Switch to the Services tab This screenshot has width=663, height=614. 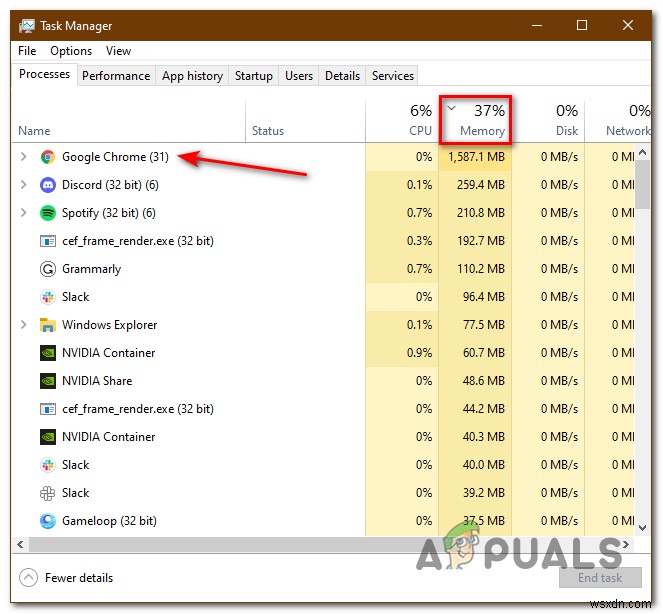click(x=393, y=76)
